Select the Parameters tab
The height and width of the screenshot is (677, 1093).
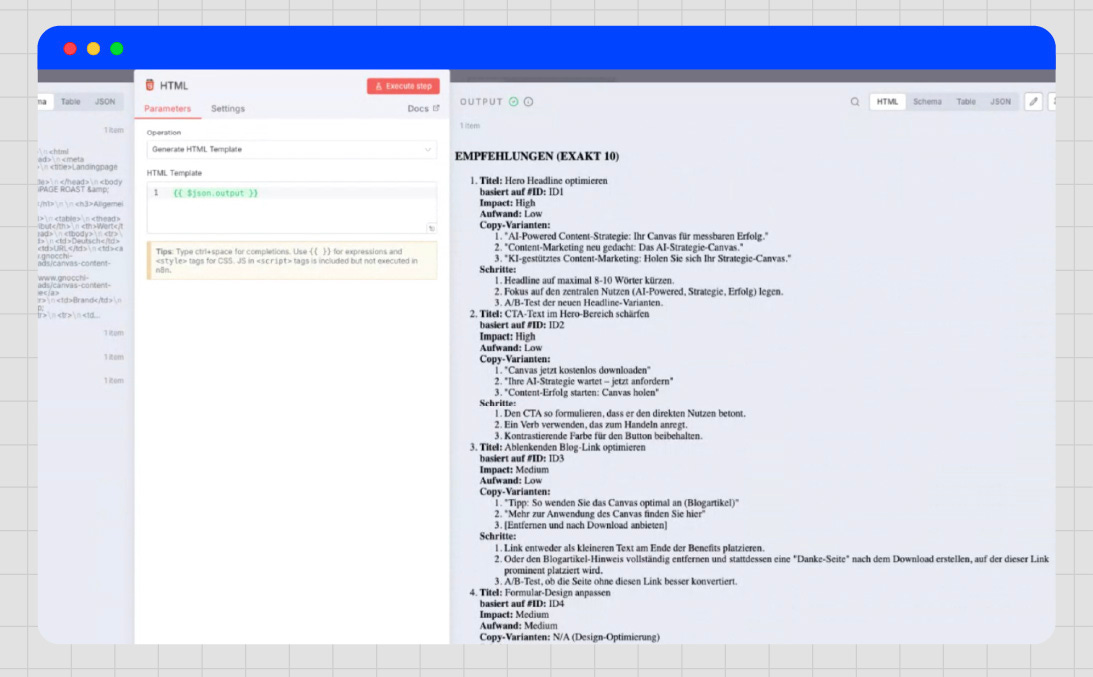168,109
